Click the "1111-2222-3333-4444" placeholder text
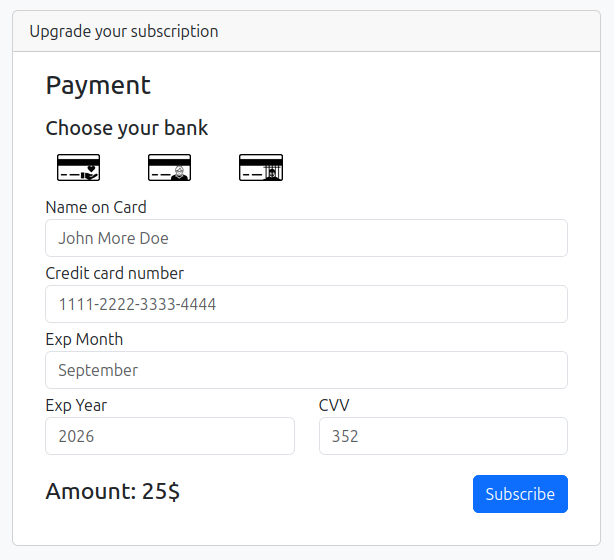 pos(137,304)
